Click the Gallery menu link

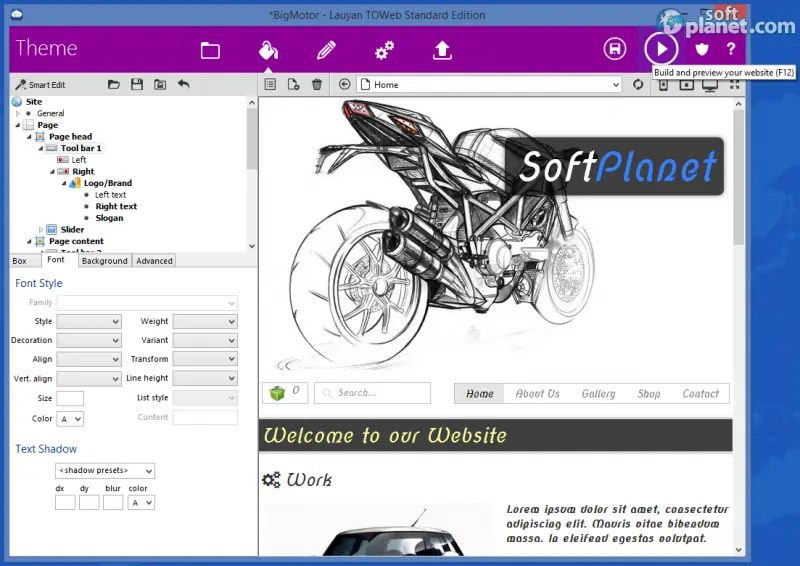coord(598,393)
